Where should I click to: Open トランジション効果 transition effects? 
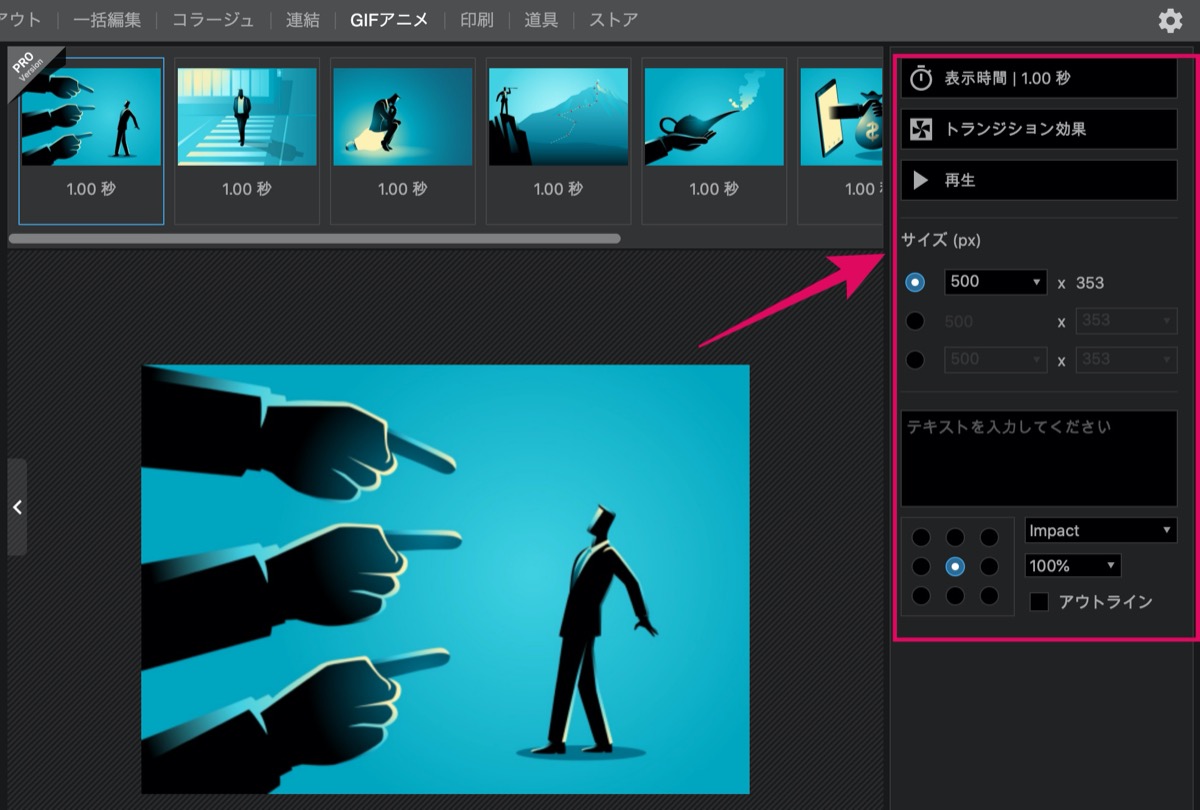(x=1039, y=129)
